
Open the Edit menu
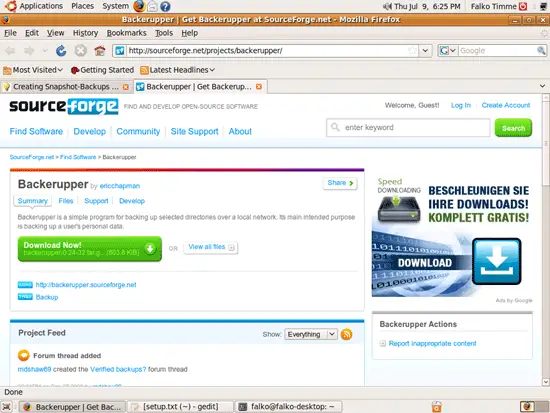click(x=32, y=33)
